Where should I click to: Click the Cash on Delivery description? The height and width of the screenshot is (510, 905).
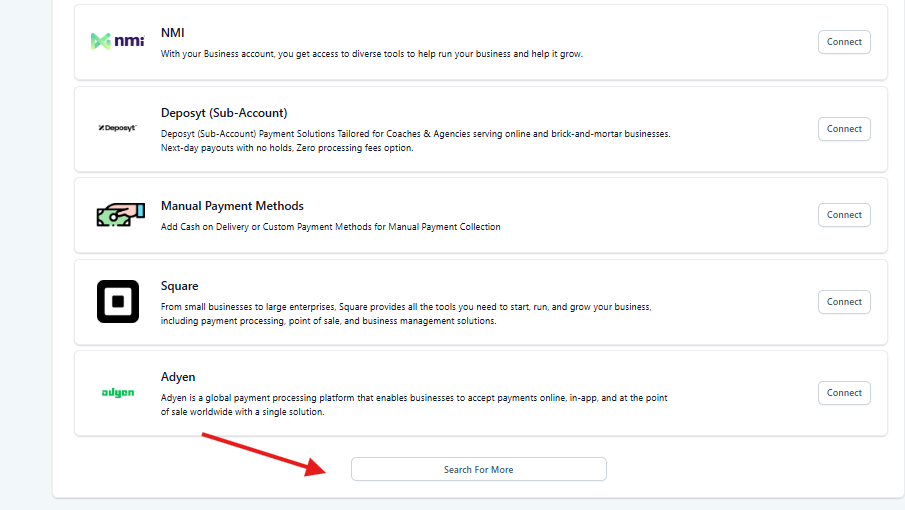point(330,227)
